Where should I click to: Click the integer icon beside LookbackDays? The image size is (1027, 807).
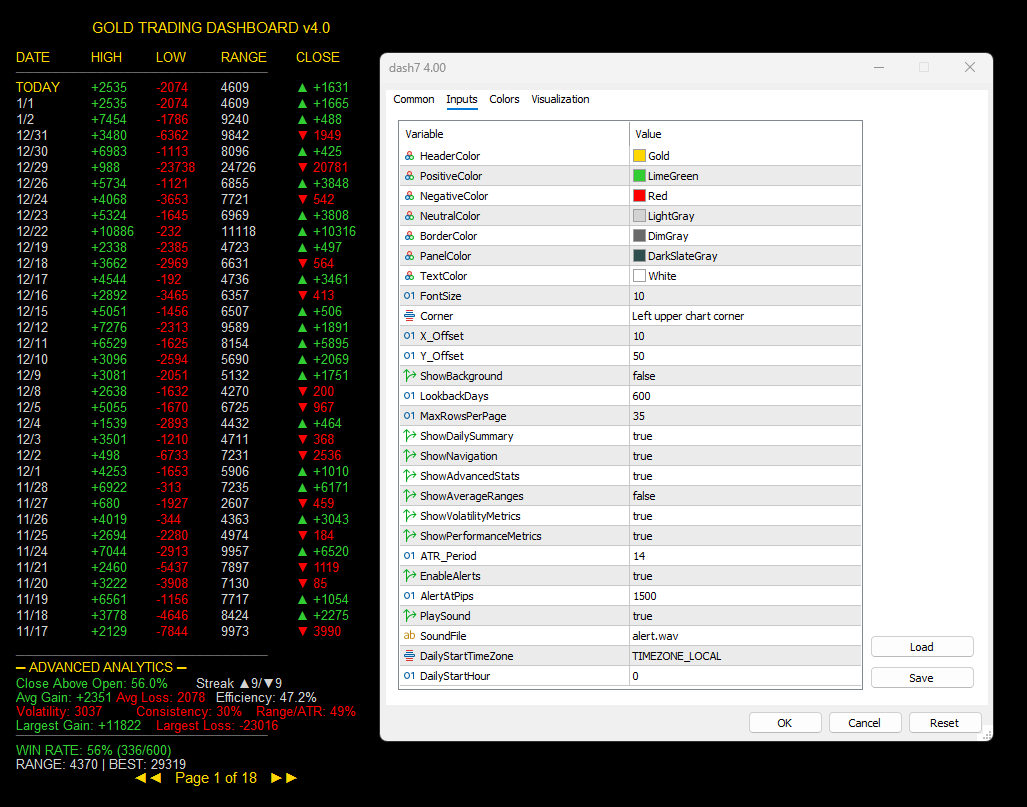click(409, 396)
